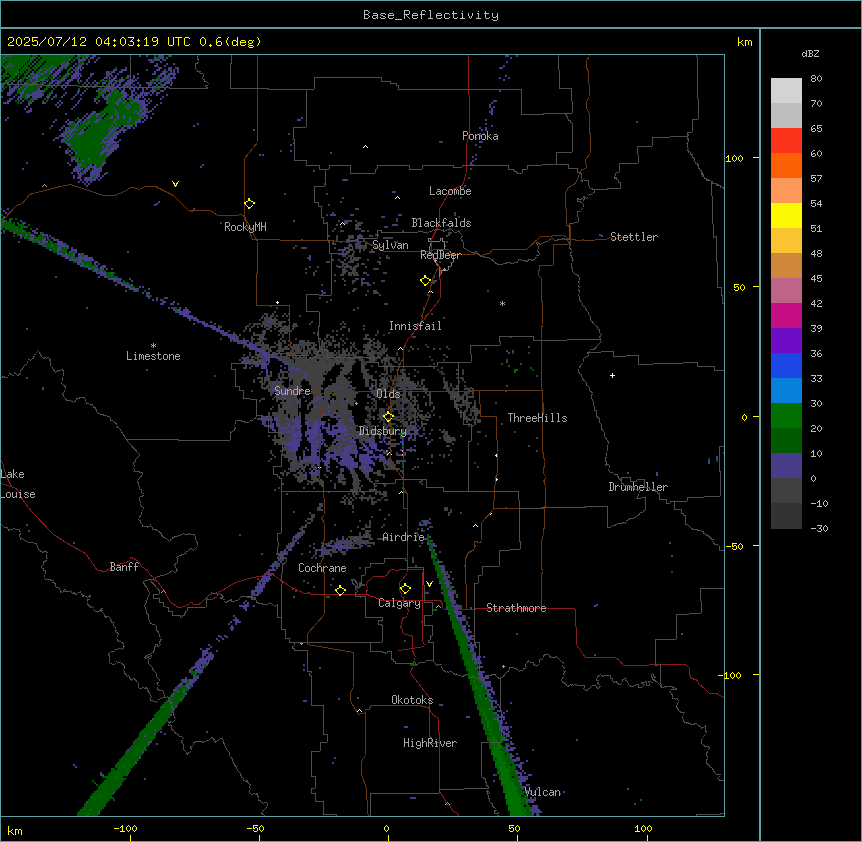Image resolution: width=862 pixels, height=842 pixels.
Task: Click the yellow diamond marker above Calgary label
Action: [405, 589]
